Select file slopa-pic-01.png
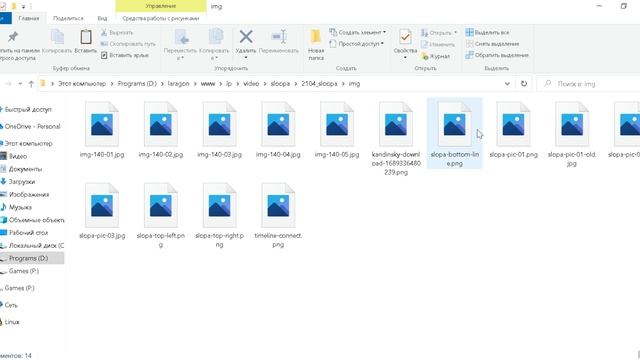640x360 pixels. click(x=513, y=130)
